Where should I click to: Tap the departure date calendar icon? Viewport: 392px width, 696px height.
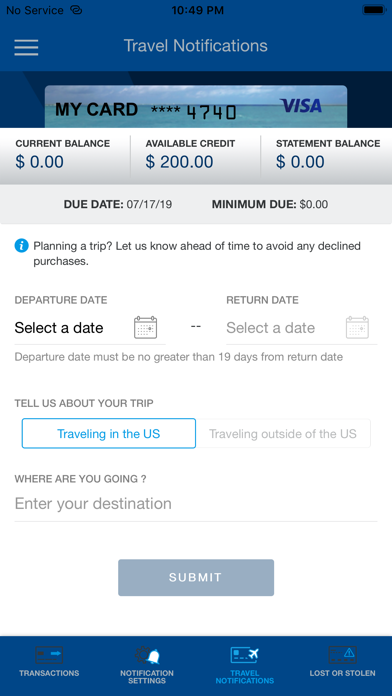[146, 328]
